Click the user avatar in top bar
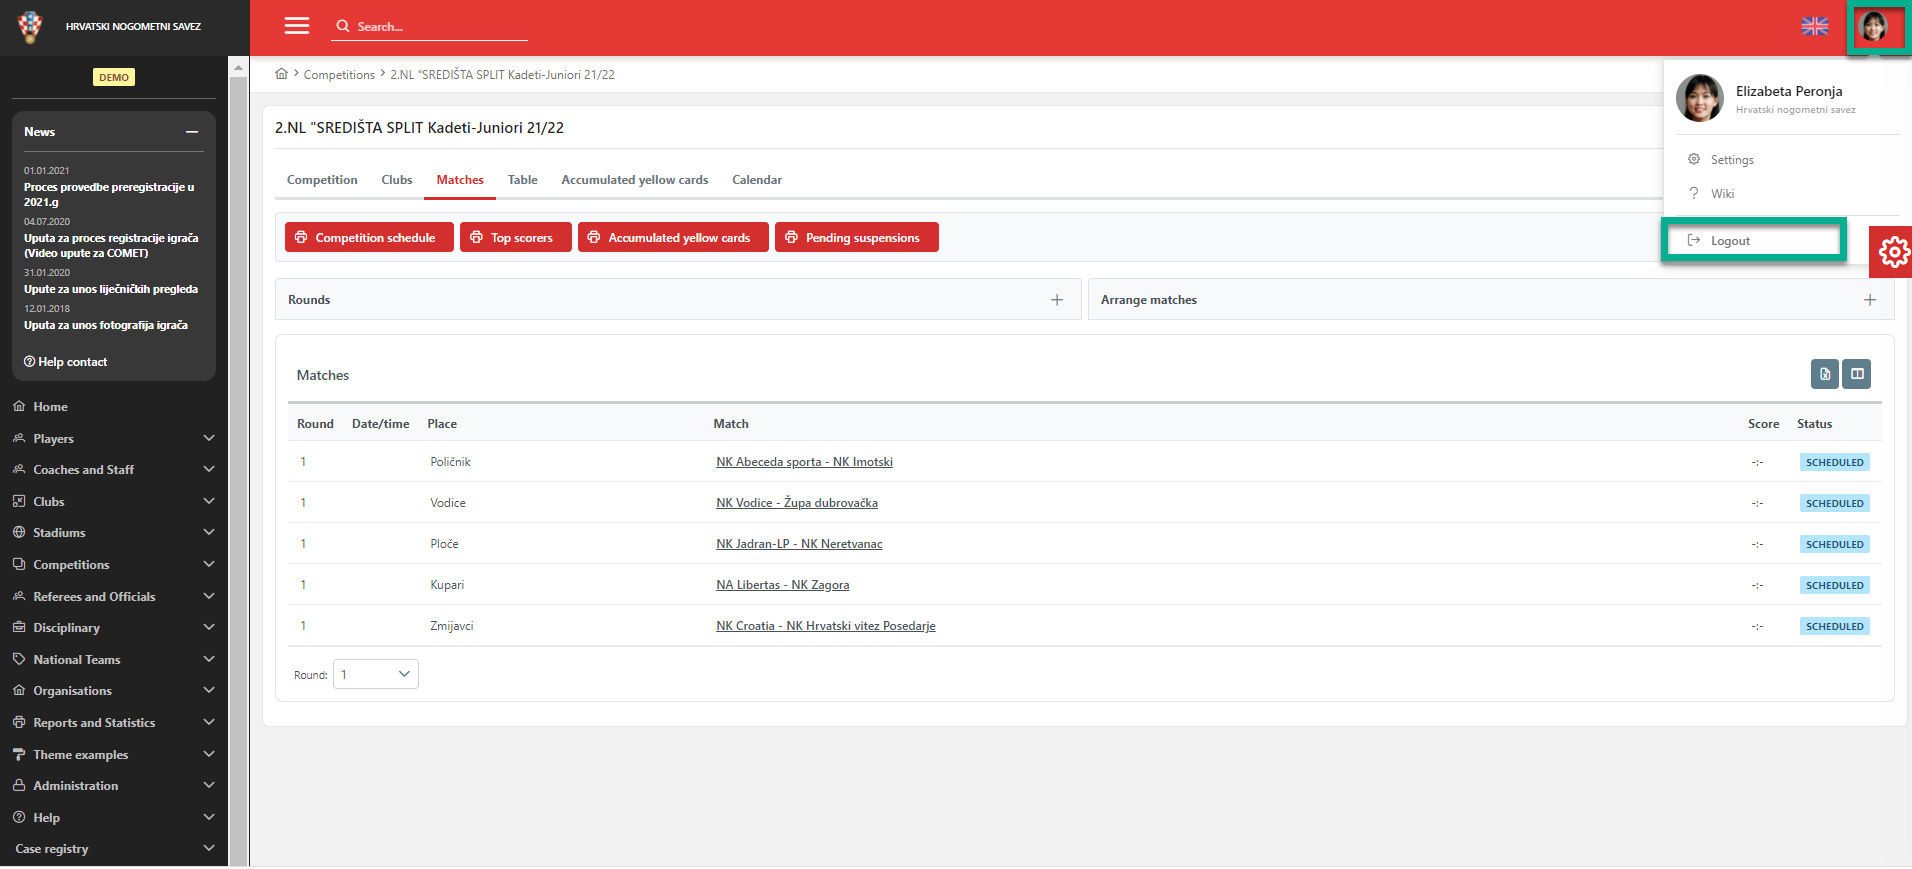The image size is (1912, 869). tap(1872, 27)
